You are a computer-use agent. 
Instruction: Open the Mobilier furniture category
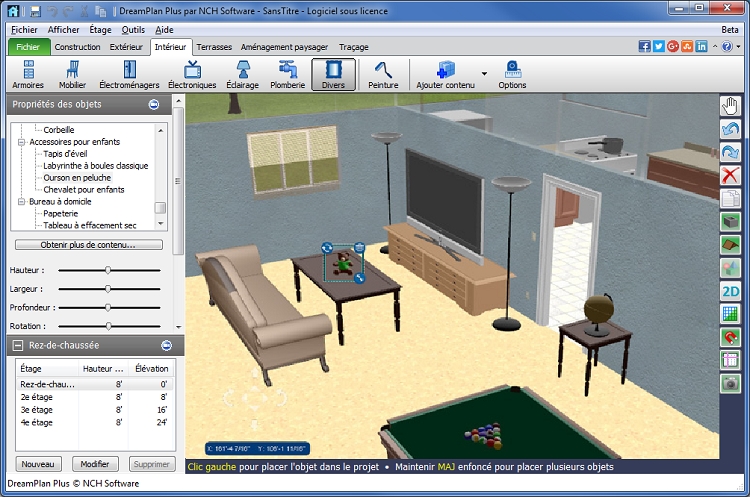(x=72, y=75)
